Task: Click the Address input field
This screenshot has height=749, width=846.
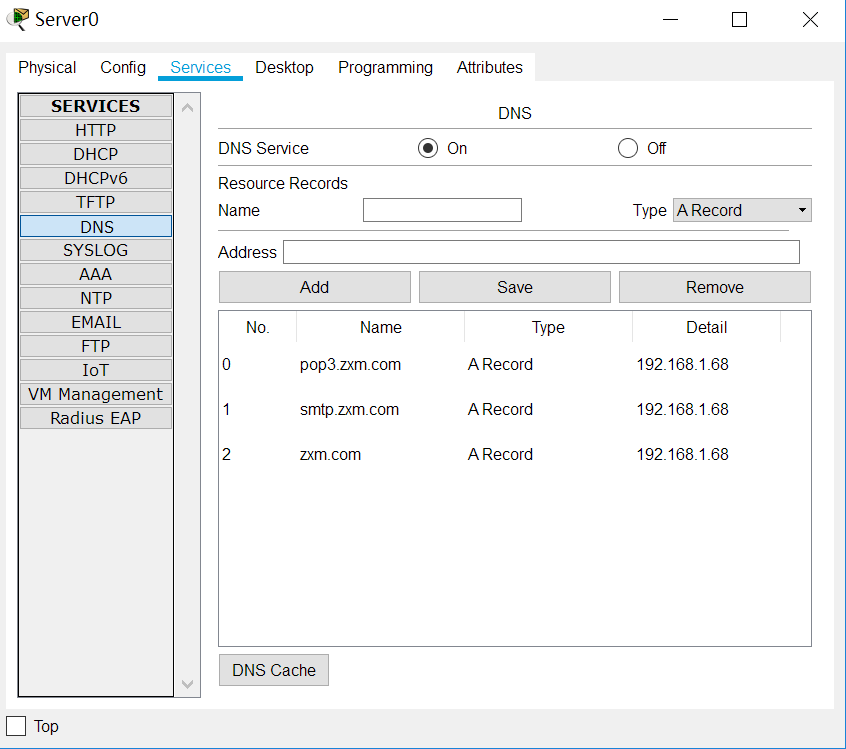Action: (x=541, y=252)
